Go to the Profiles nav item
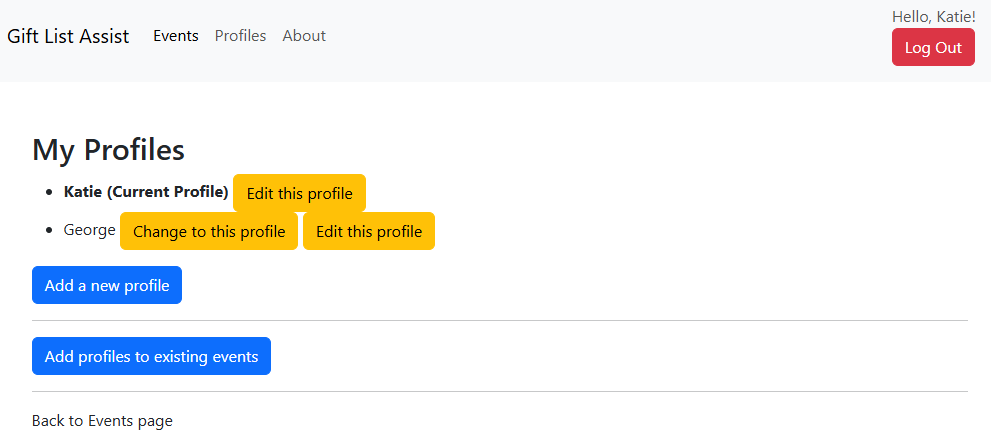Viewport: 991px width, 439px height. (x=240, y=36)
